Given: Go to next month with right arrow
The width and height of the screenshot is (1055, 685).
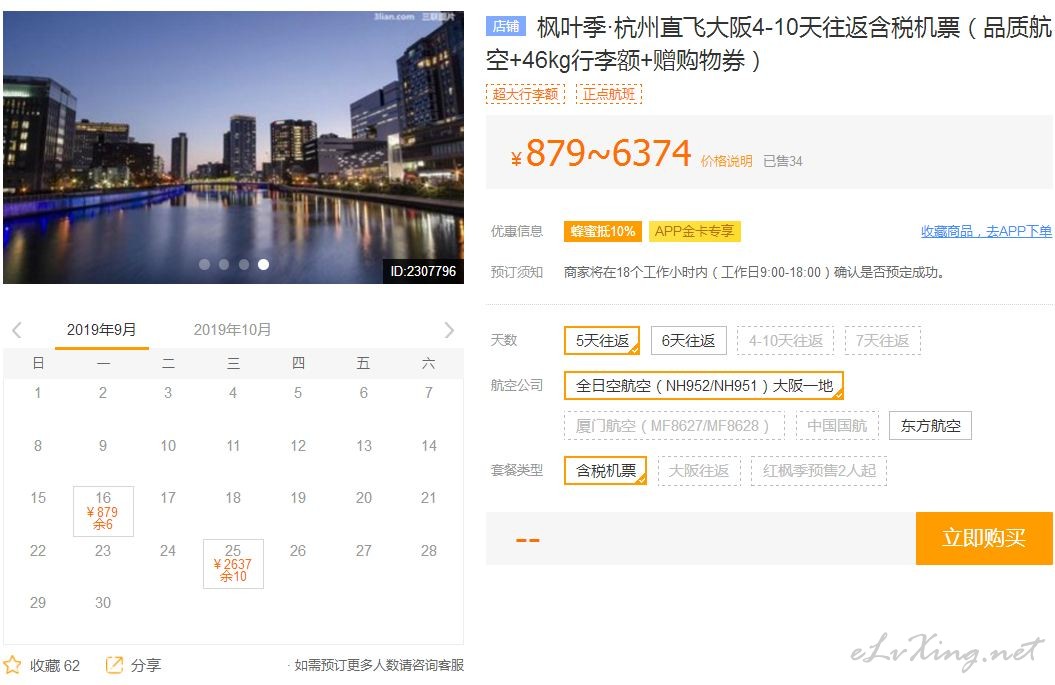Looking at the screenshot, I should (x=449, y=330).
